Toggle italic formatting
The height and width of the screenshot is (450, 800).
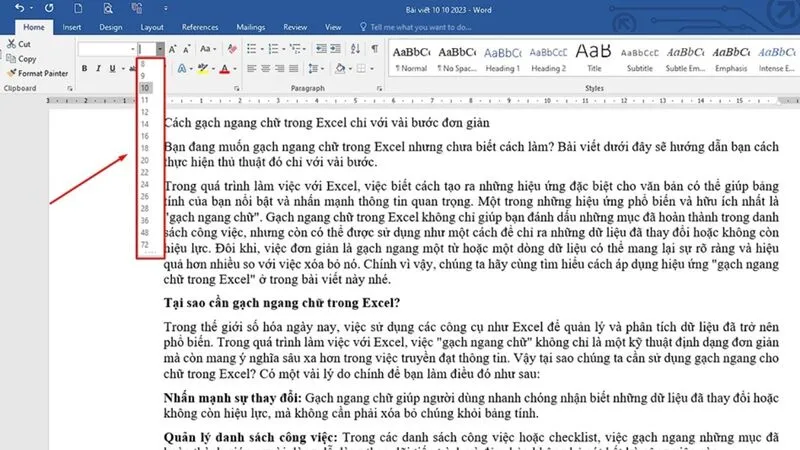pyautogui.click(x=98, y=68)
